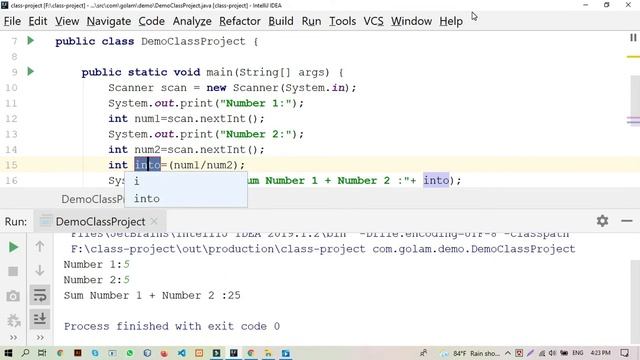This screenshot has width=640, height=360.
Task: Open the 4:23 PM taskbar clock
Action: [x=600, y=353]
